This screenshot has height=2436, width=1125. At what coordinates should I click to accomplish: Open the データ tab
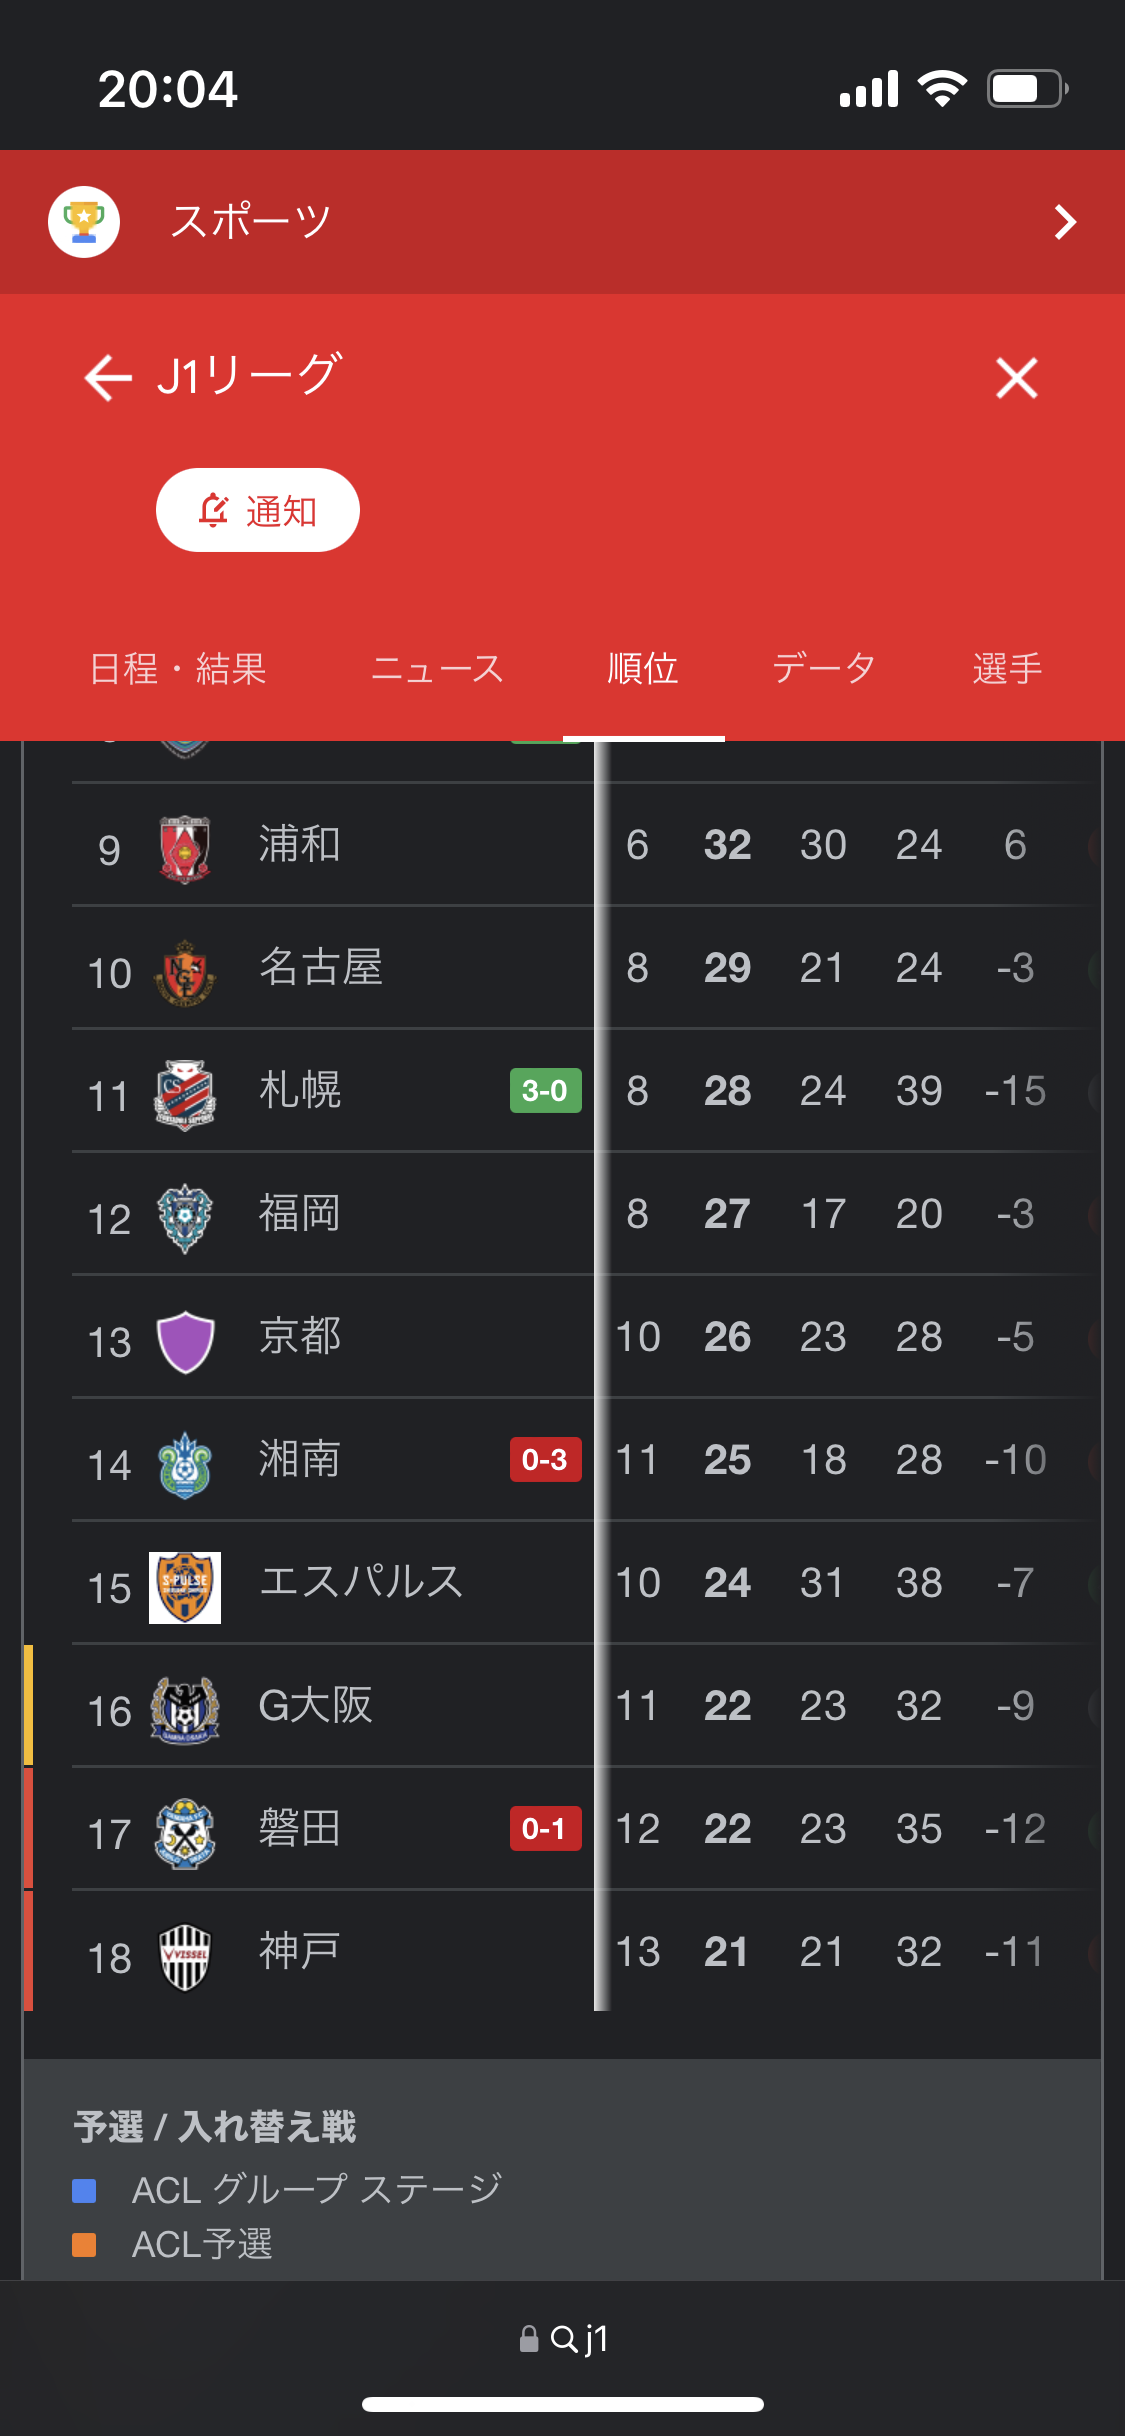click(x=824, y=668)
